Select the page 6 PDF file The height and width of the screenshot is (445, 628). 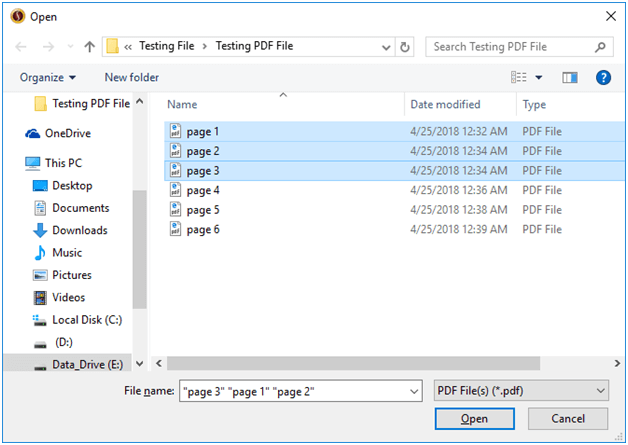(x=202, y=229)
